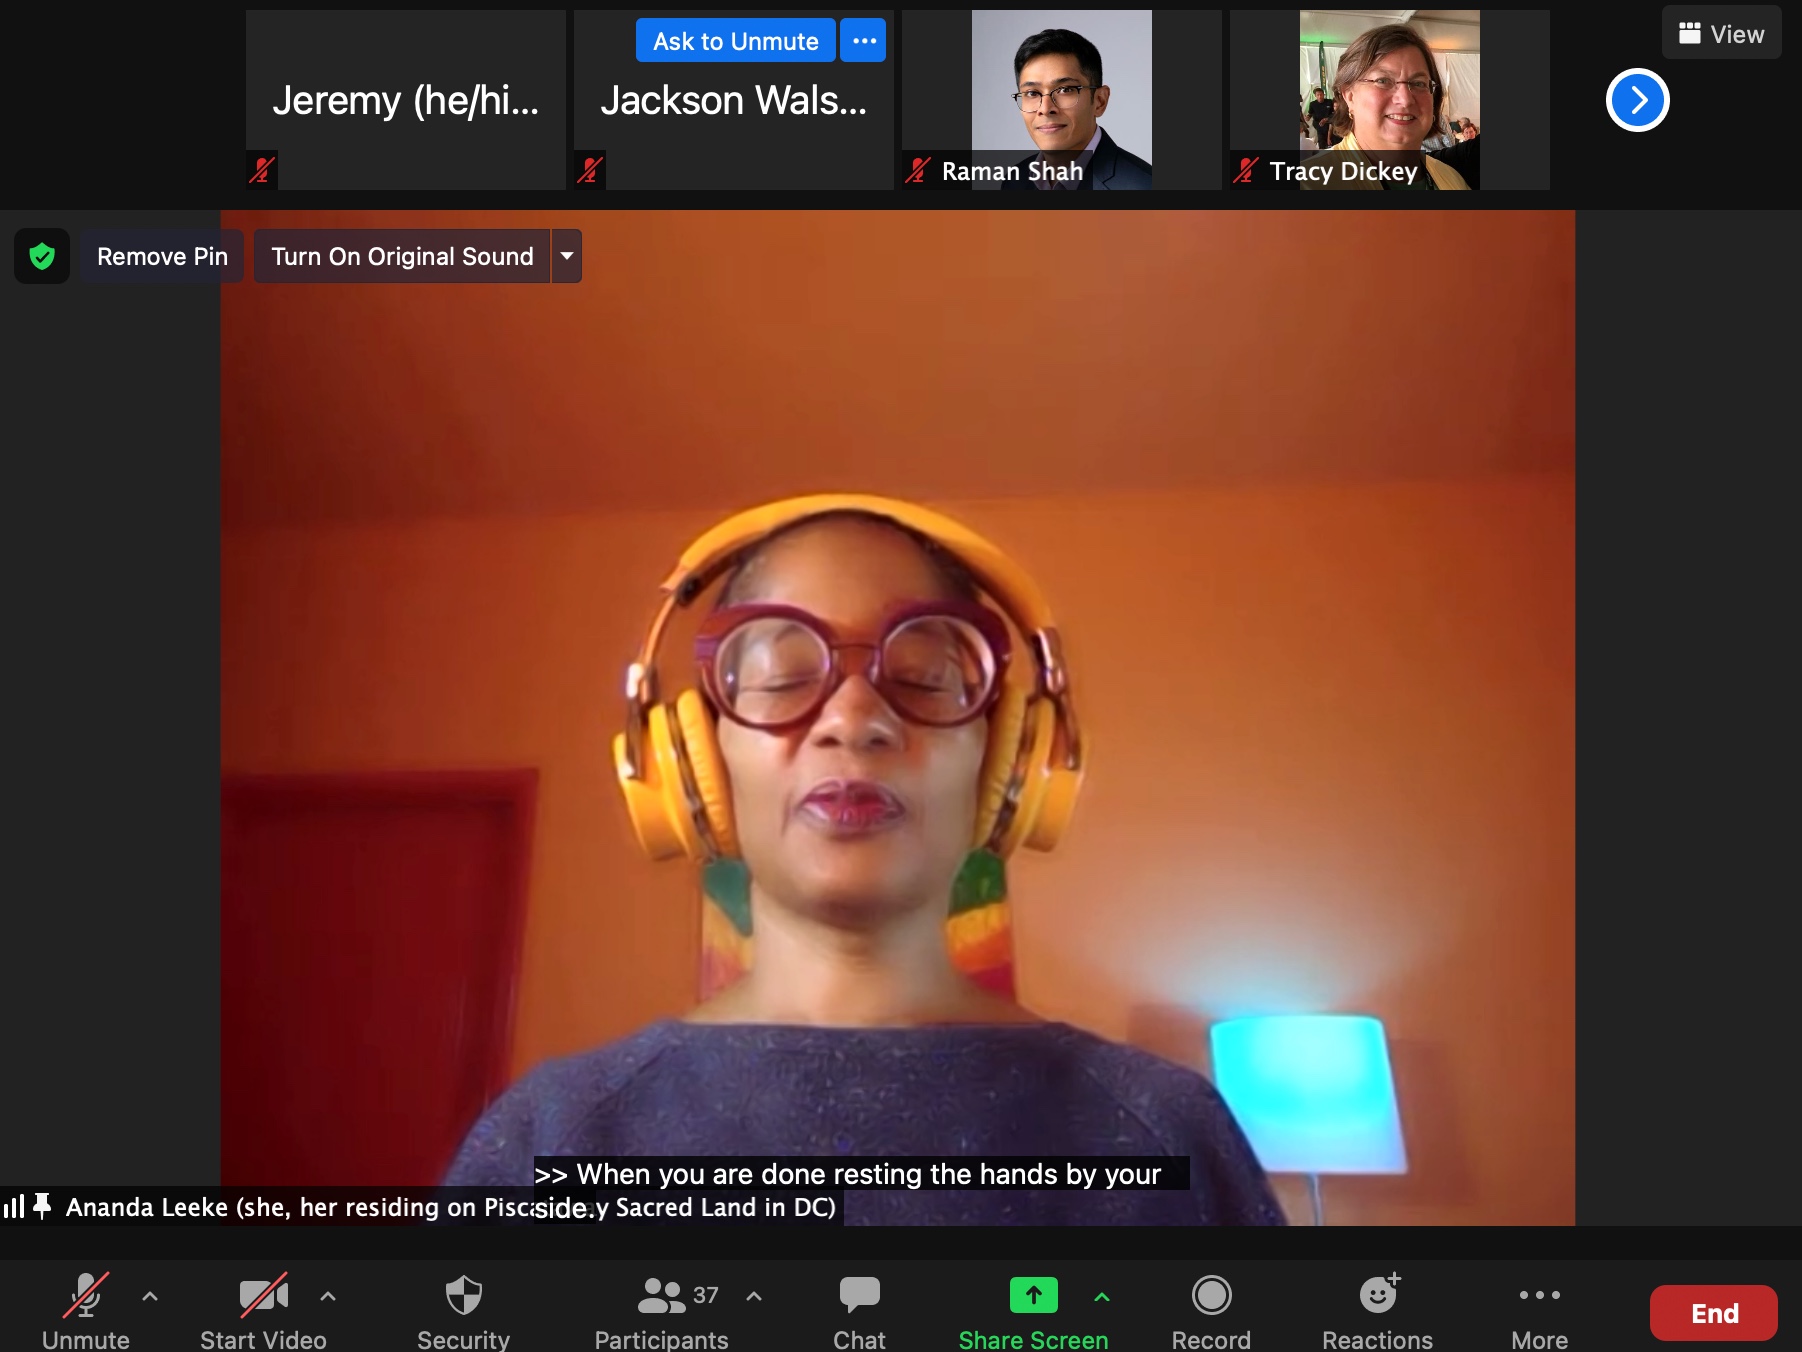Open the View layout menu
This screenshot has height=1352, width=1802.
click(x=1721, y=34)
